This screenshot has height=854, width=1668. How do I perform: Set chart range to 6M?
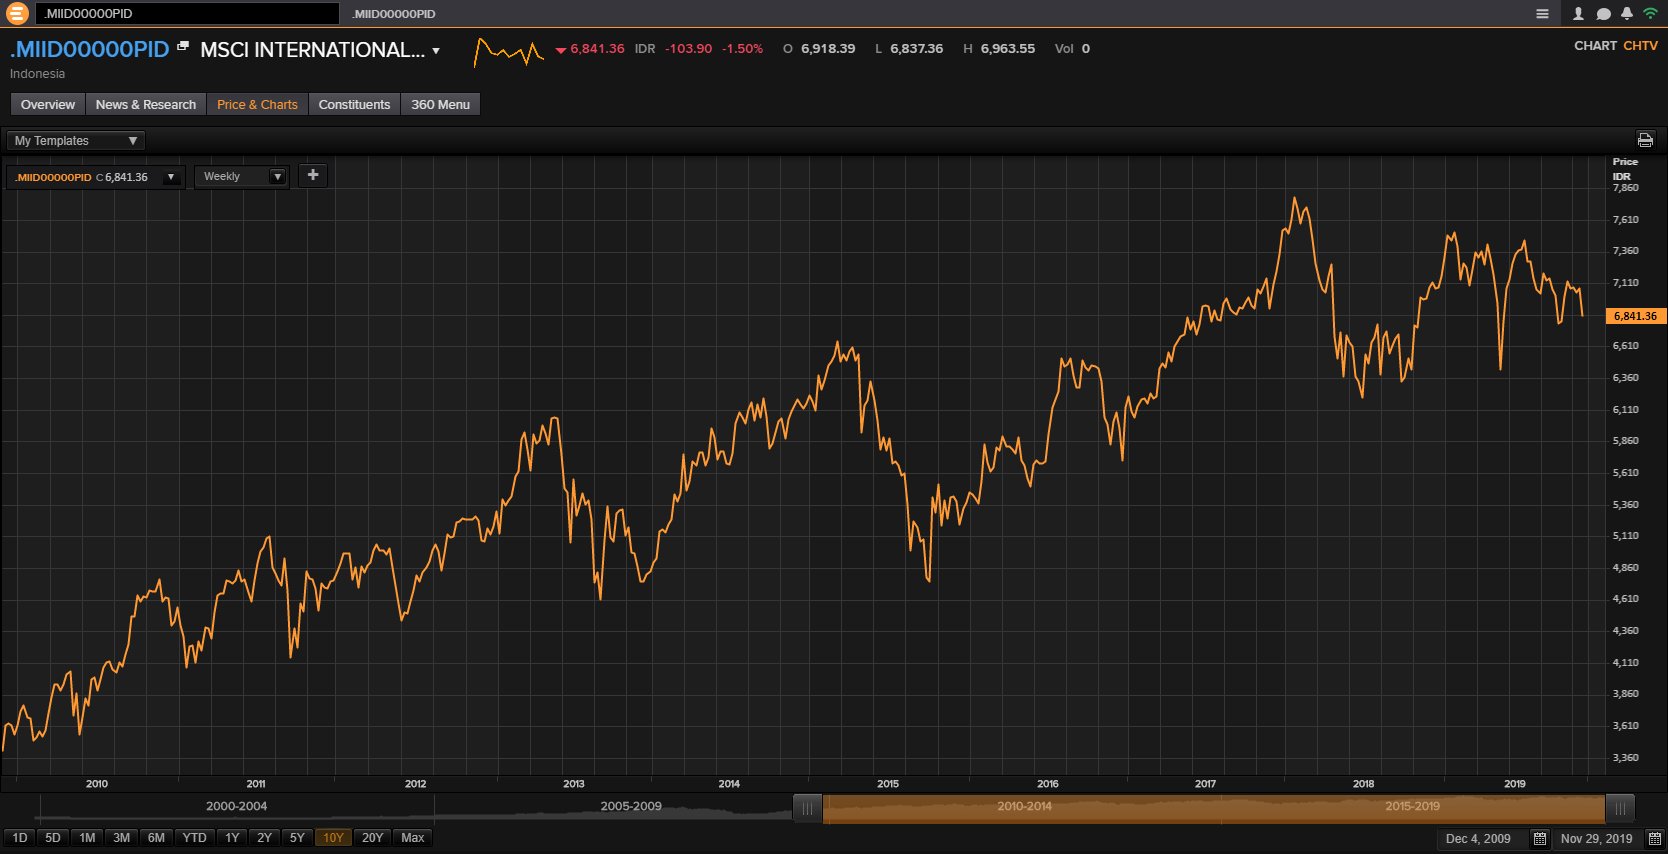156,838
